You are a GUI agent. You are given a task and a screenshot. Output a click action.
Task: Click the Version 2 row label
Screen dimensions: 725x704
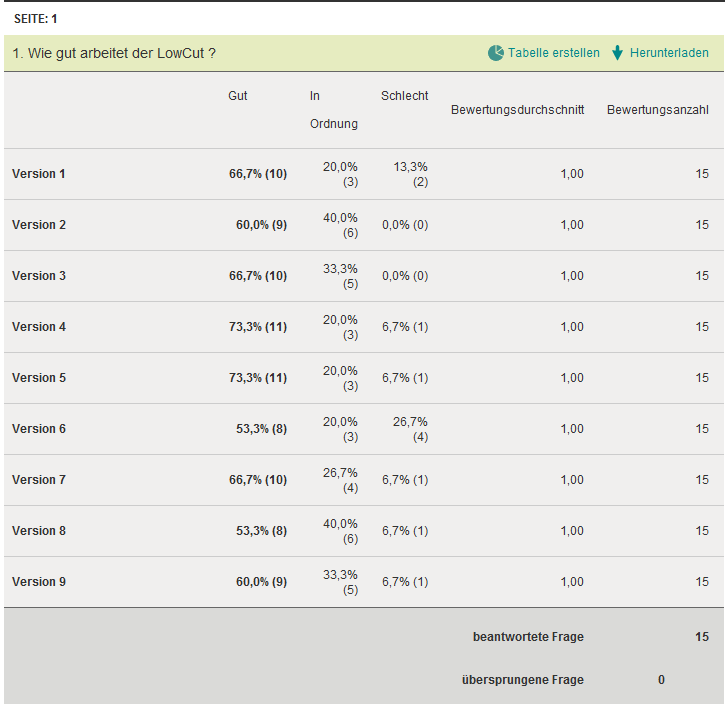pyautogui.click(x=39, y=225)
